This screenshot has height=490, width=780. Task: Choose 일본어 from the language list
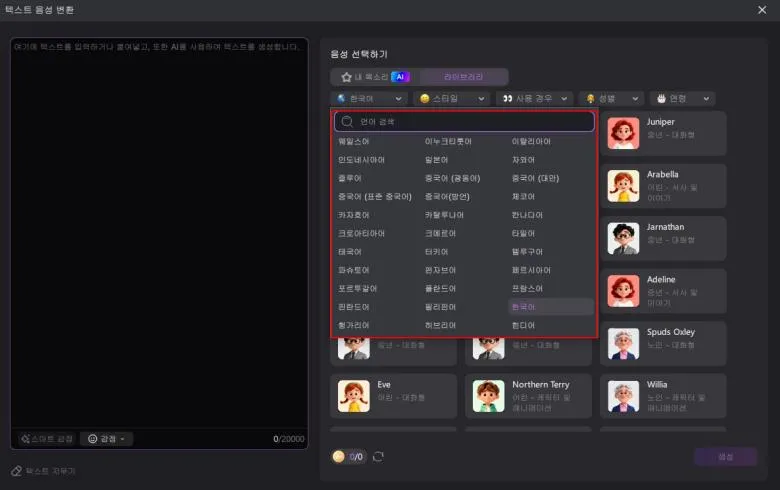pos(436,160)
